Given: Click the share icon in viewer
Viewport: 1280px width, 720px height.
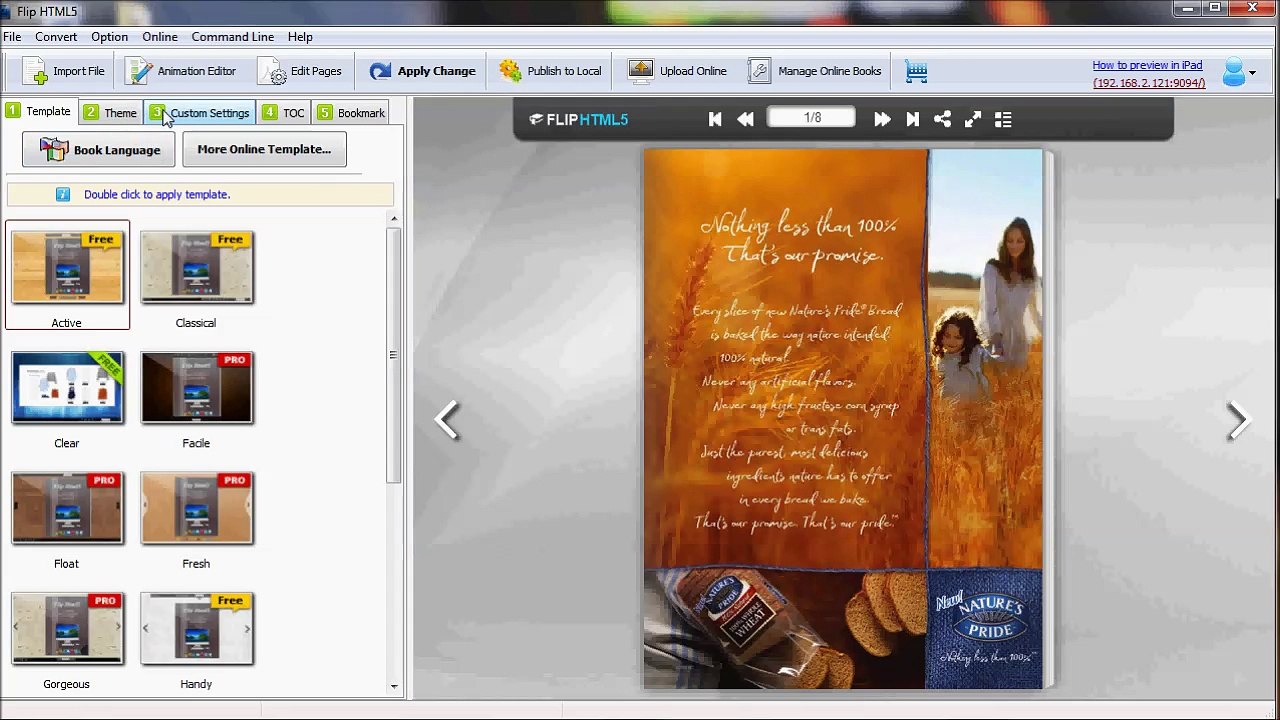Looking at the screenshot, I should pyautogui.click(x=942, y=119).
